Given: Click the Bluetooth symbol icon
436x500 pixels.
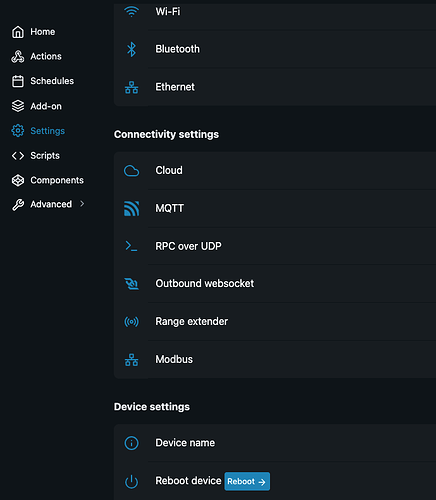Looking at the screenshot, I should point(131,49).
